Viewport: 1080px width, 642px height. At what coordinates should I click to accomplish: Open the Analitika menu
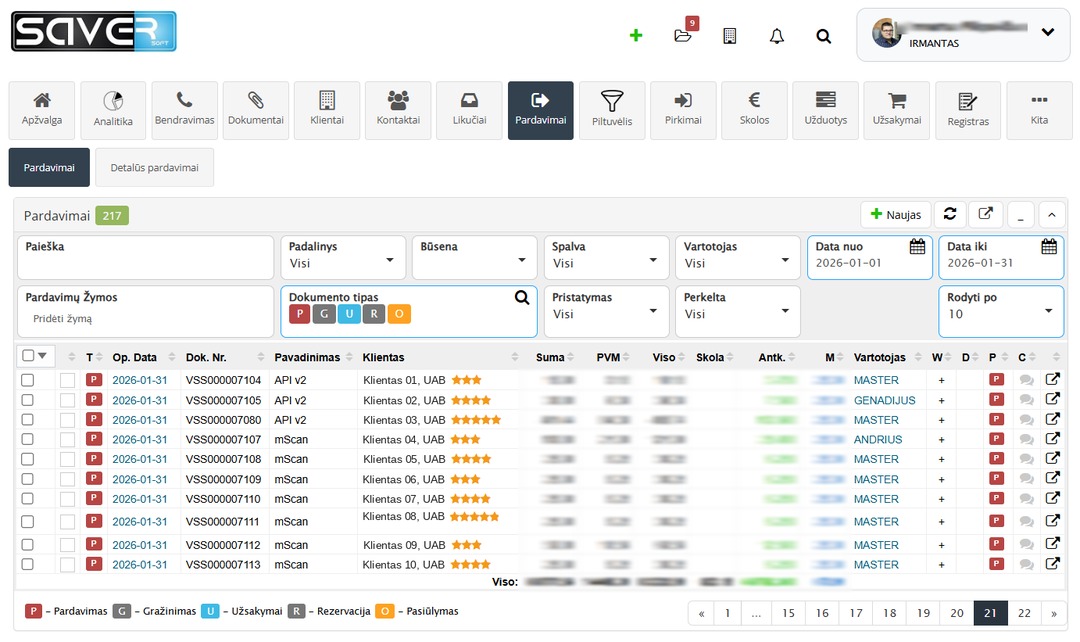coord(113,110)
